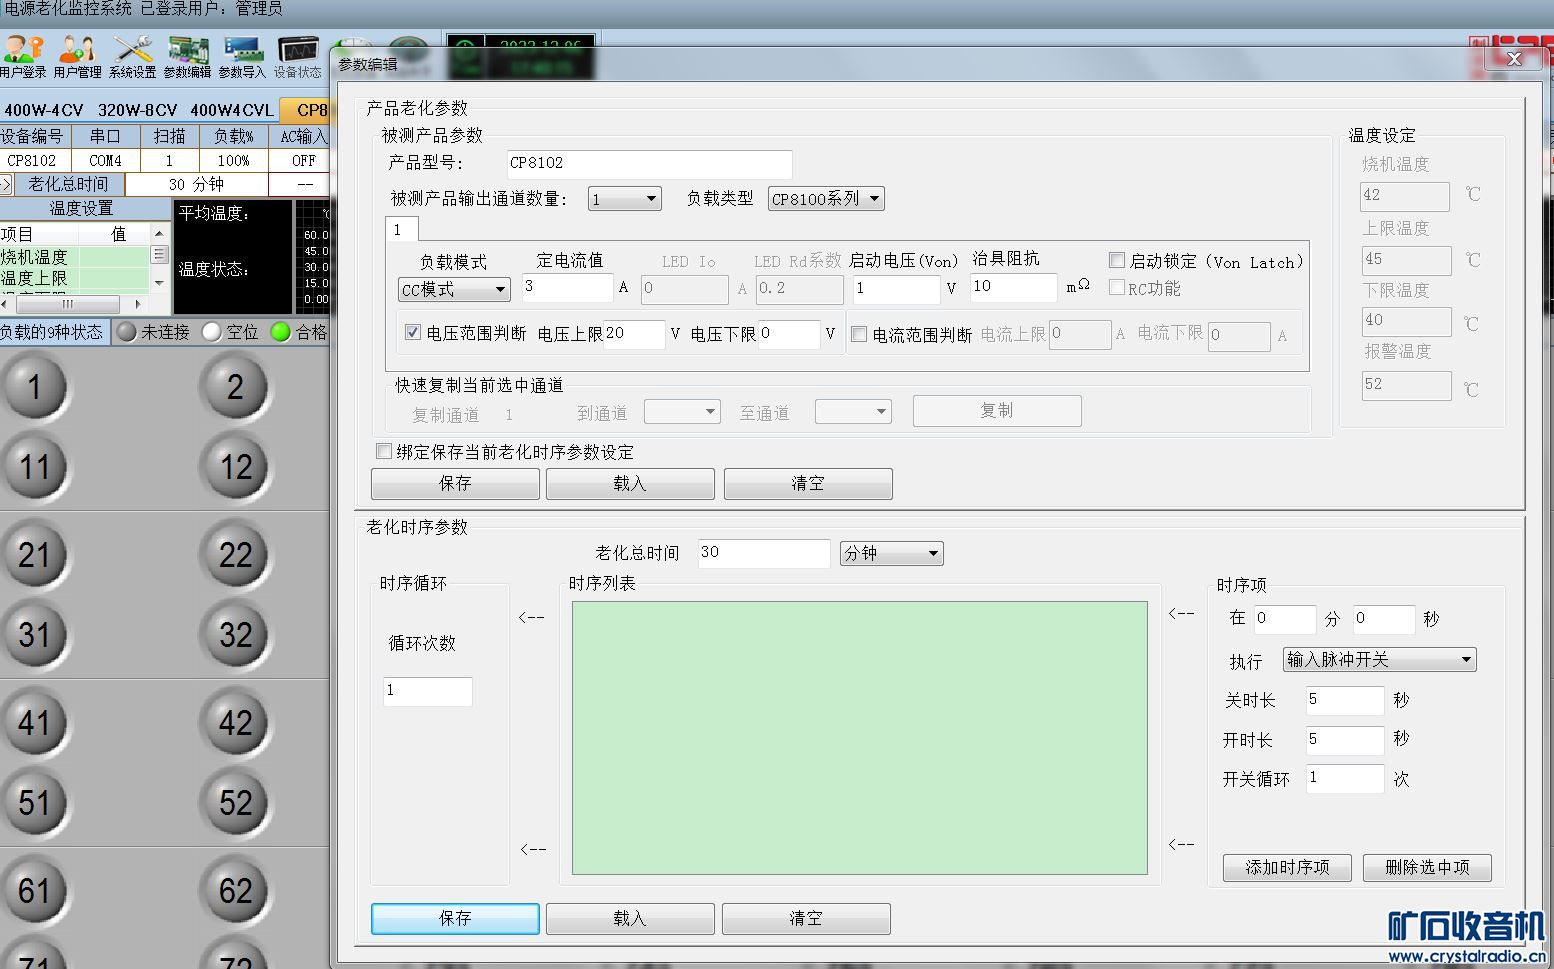Enable 启动锁定 (Von Latch) checkbox

tap(1117, 260)
